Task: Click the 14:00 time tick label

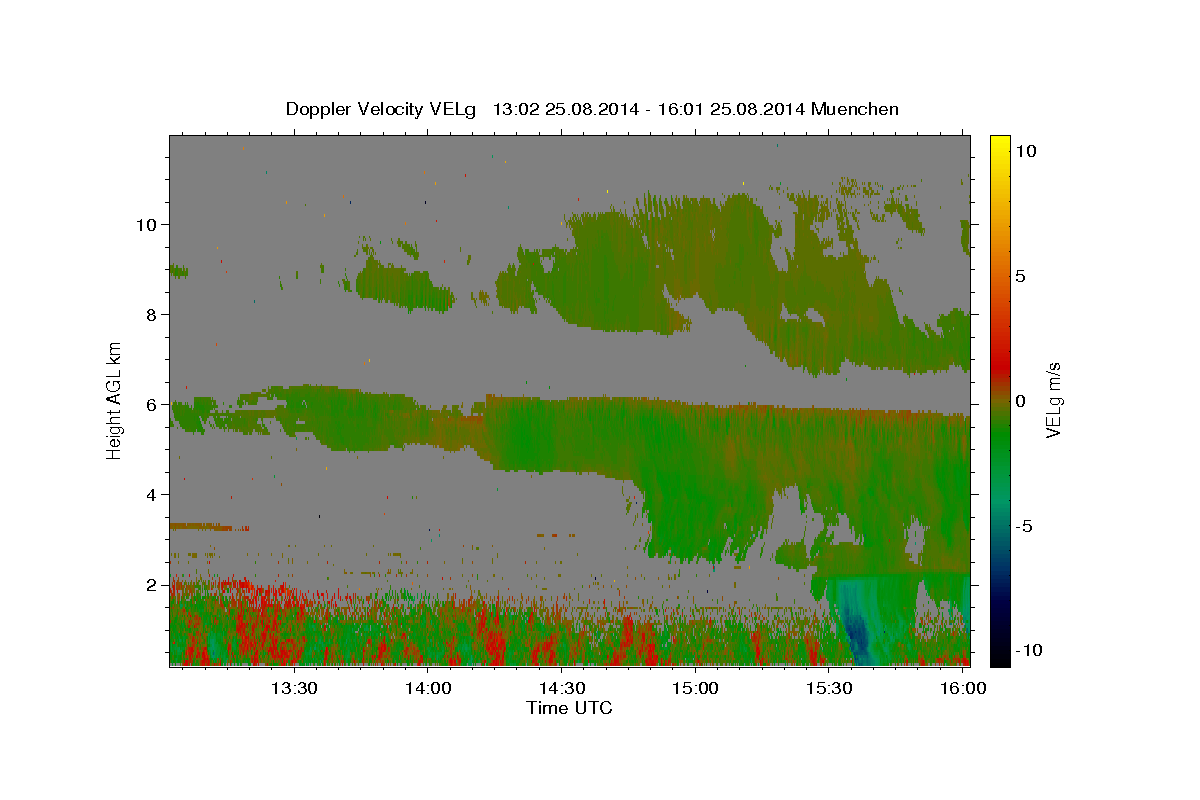Action: (428, 688)
